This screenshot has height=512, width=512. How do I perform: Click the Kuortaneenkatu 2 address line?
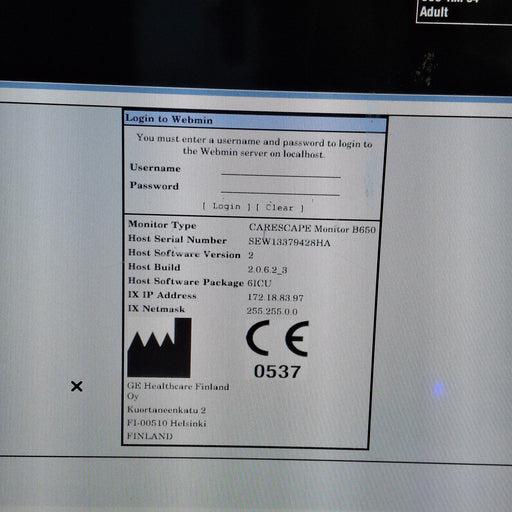166,410
